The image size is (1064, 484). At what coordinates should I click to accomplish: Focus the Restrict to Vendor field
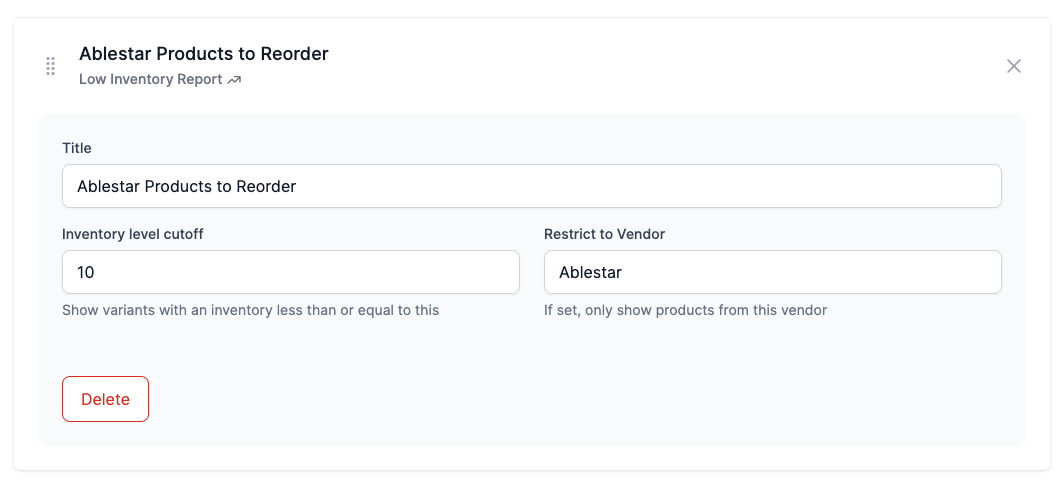[x=773, y=272]
